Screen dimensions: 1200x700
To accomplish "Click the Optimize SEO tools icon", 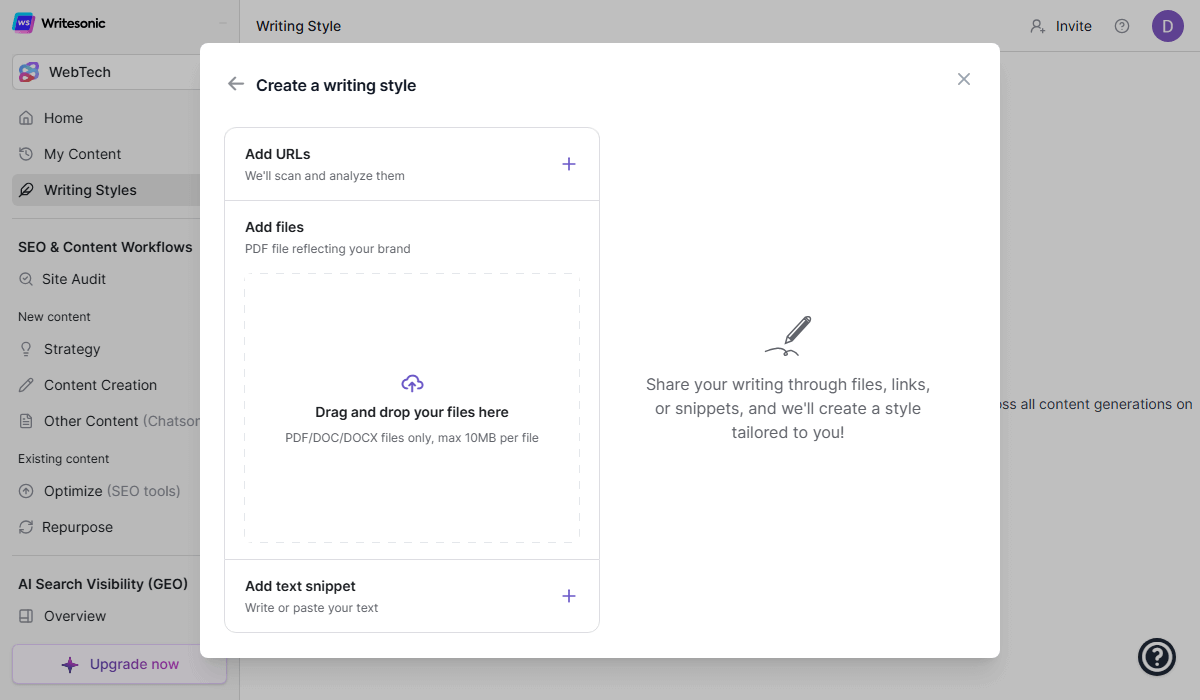I will coord(27,491).
